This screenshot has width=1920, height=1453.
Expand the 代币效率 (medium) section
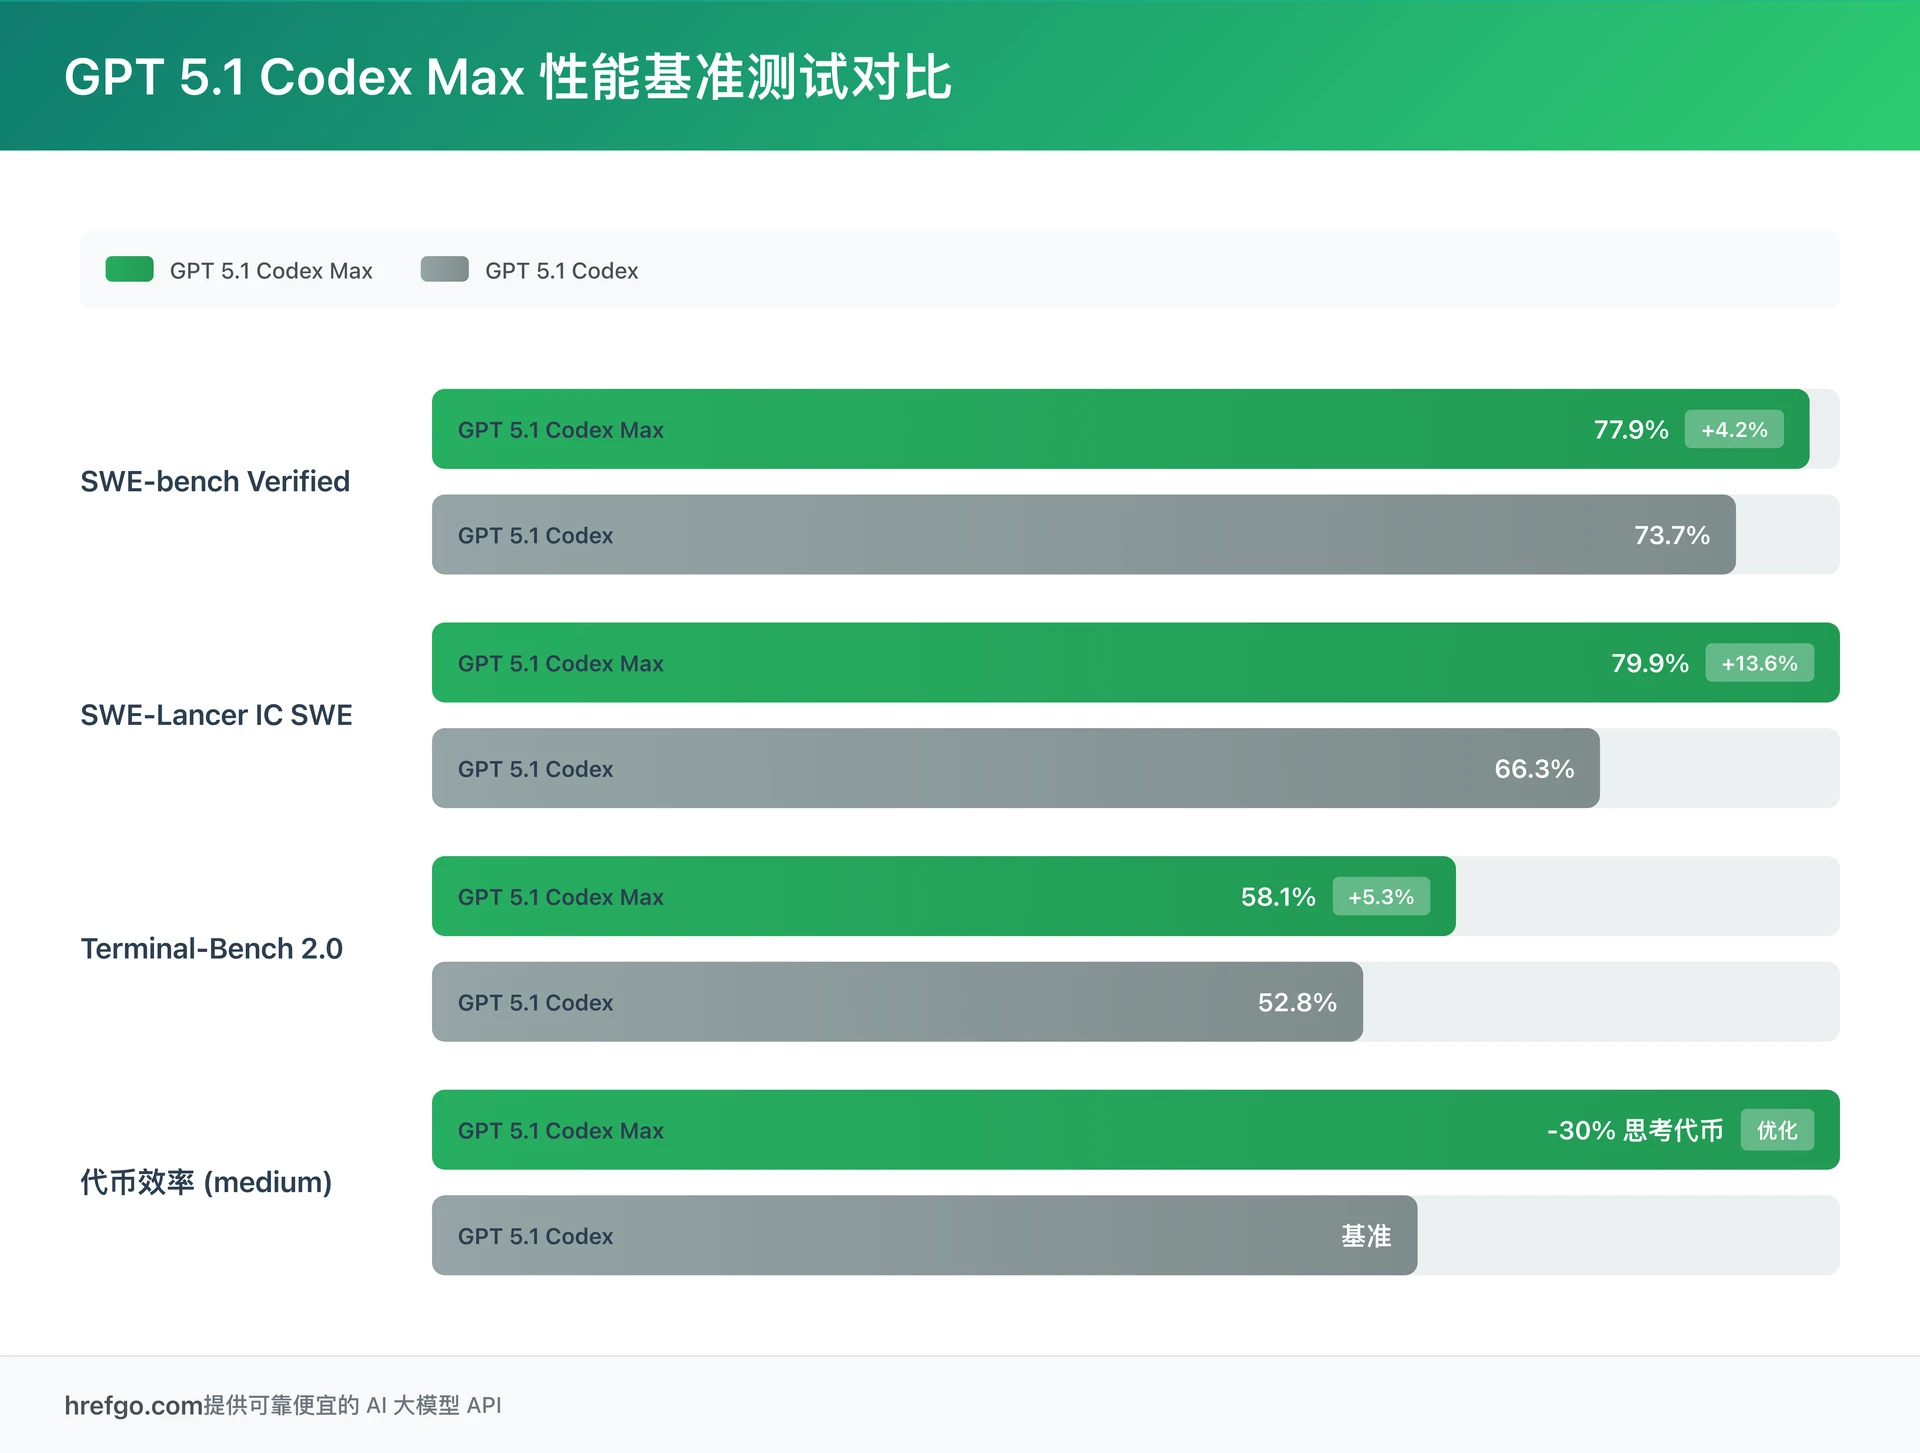(206, 1182)
